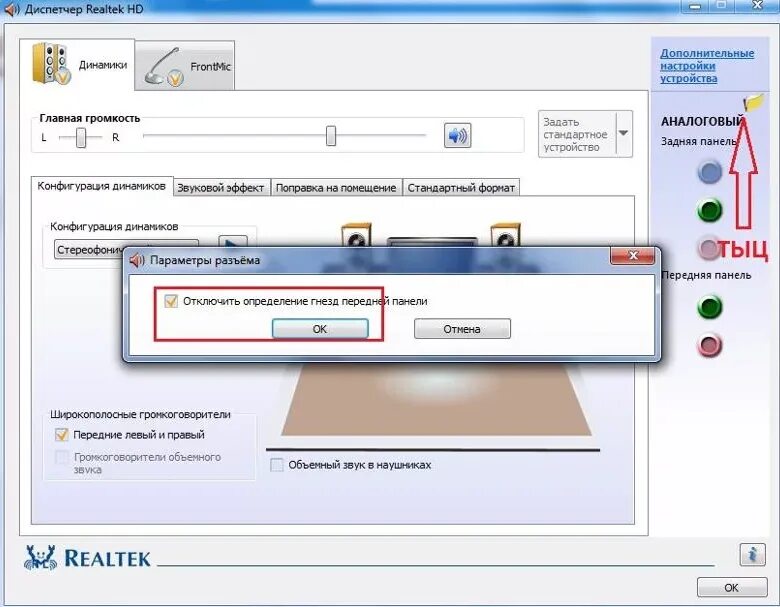Click 'Задать стандартное устройство' button
Image resolution: width=780 pixels, height=607 pixels.
577,134
